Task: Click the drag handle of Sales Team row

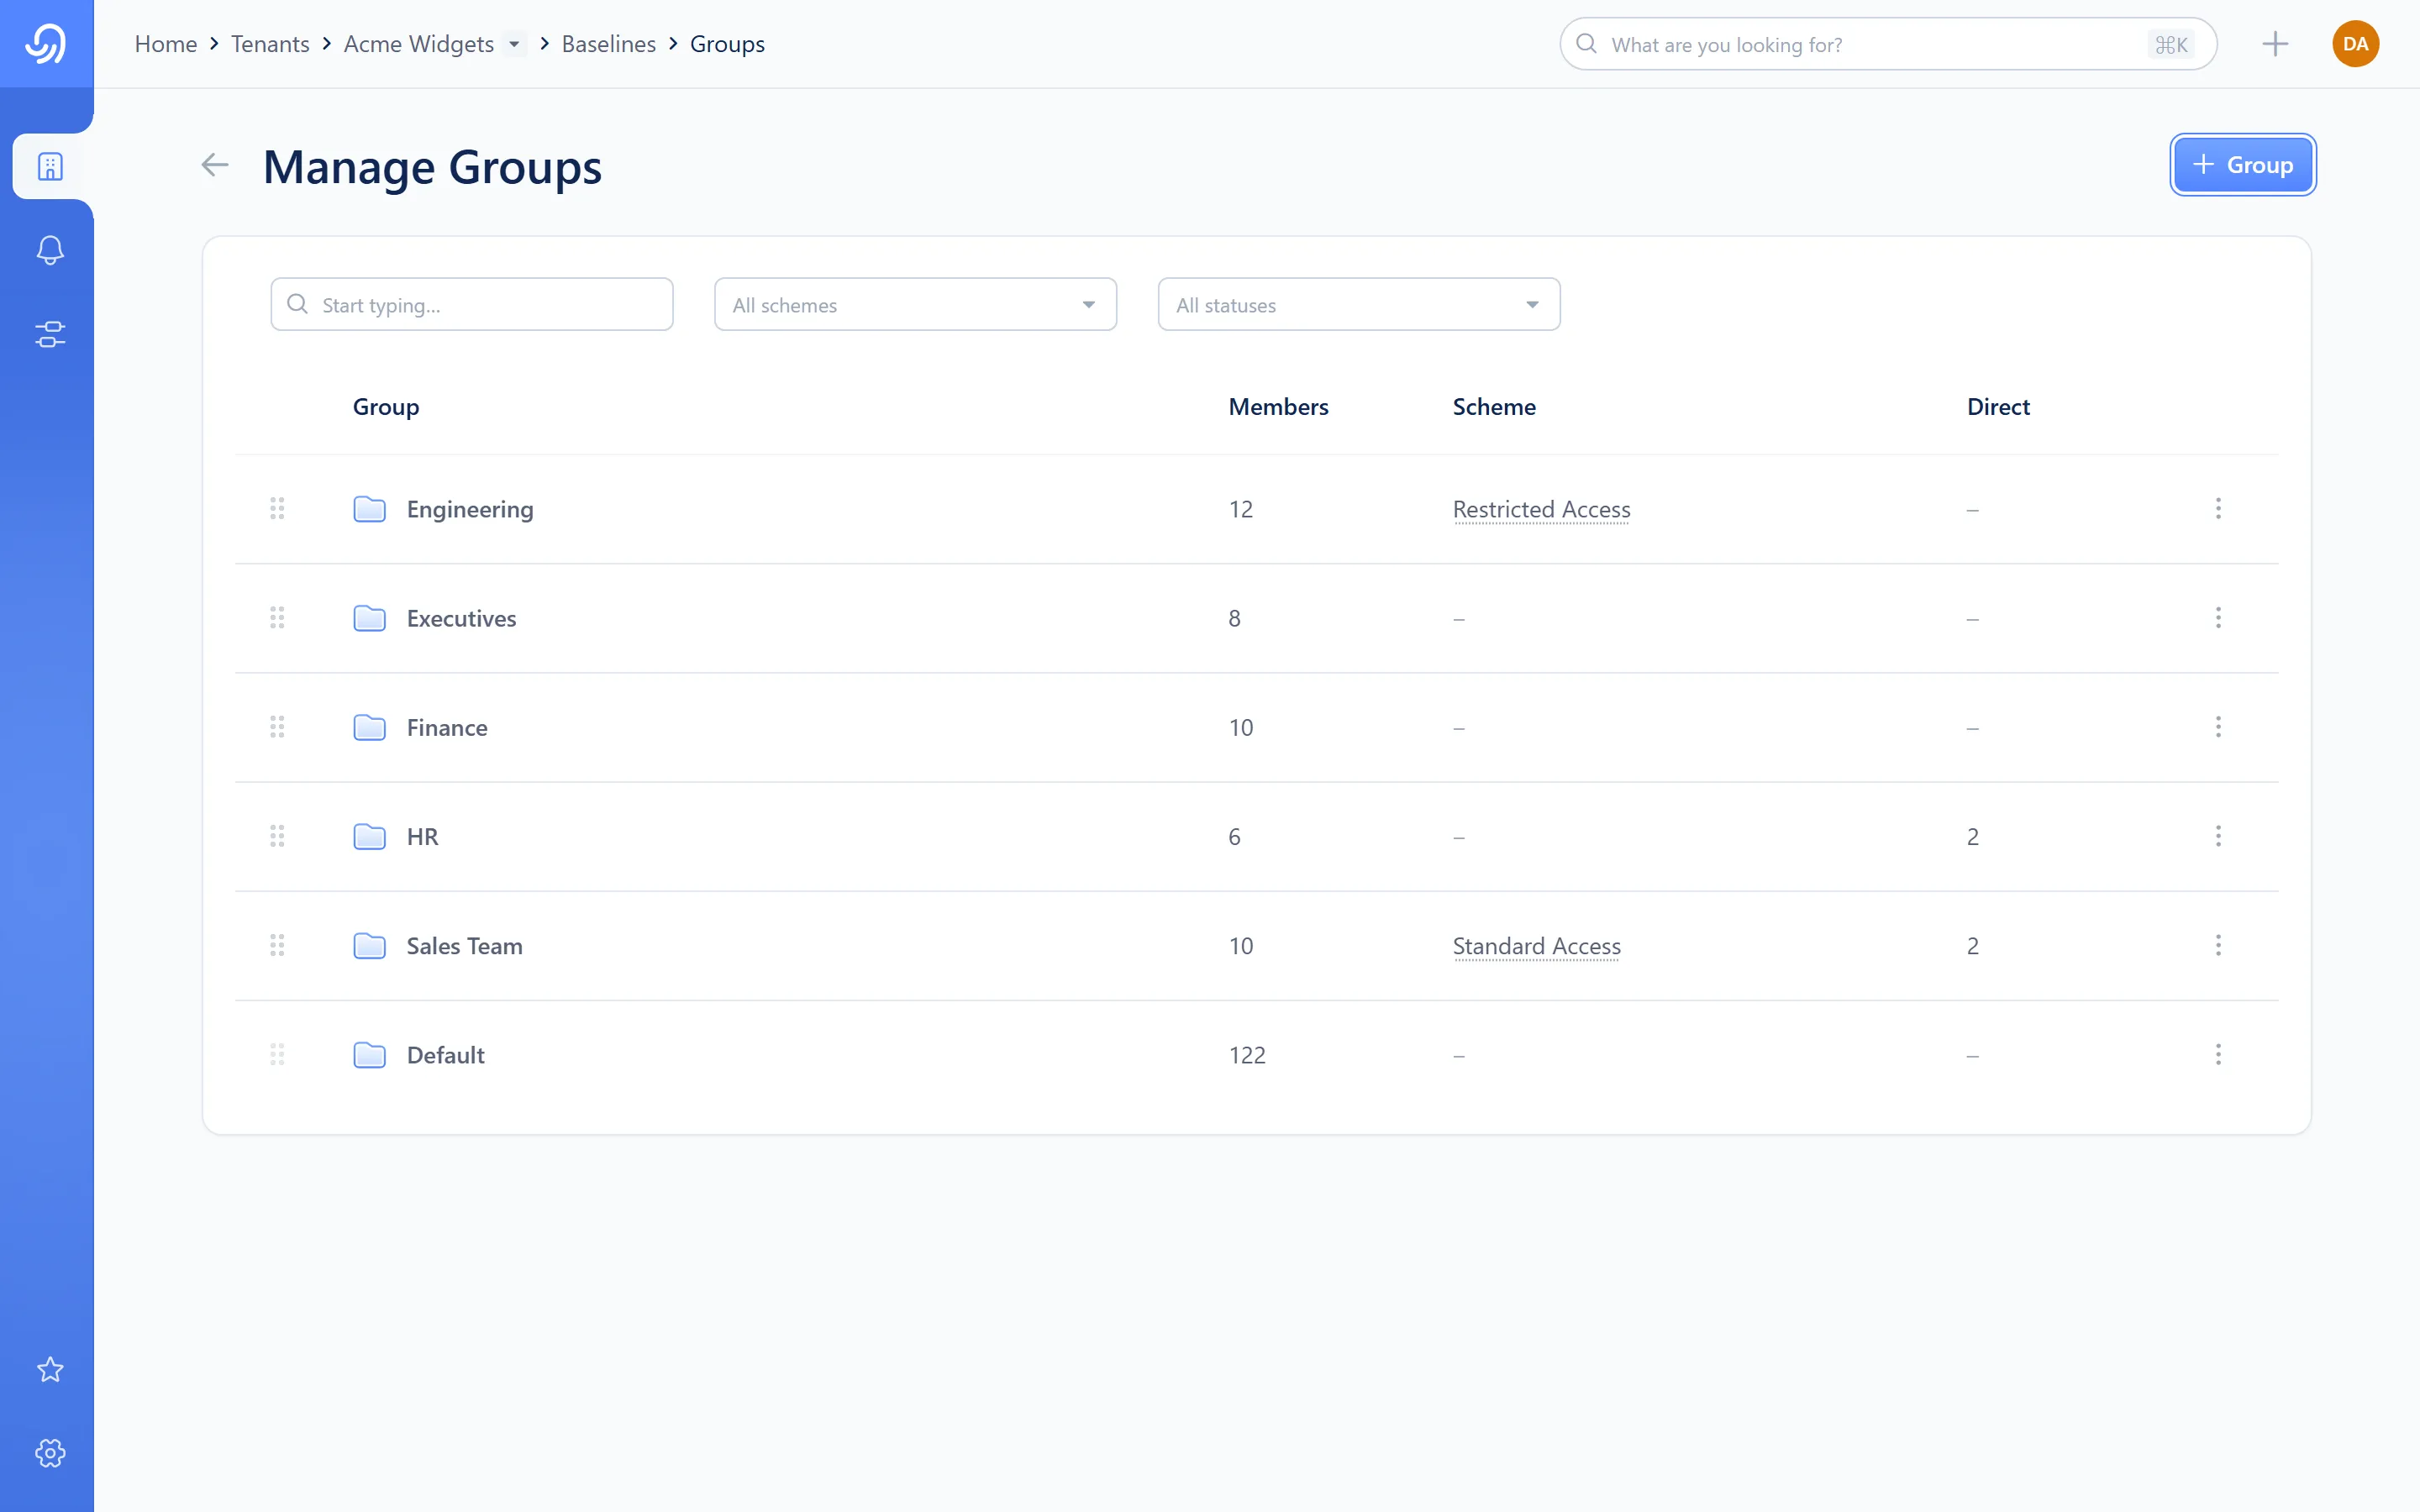Action: [277, 946]
